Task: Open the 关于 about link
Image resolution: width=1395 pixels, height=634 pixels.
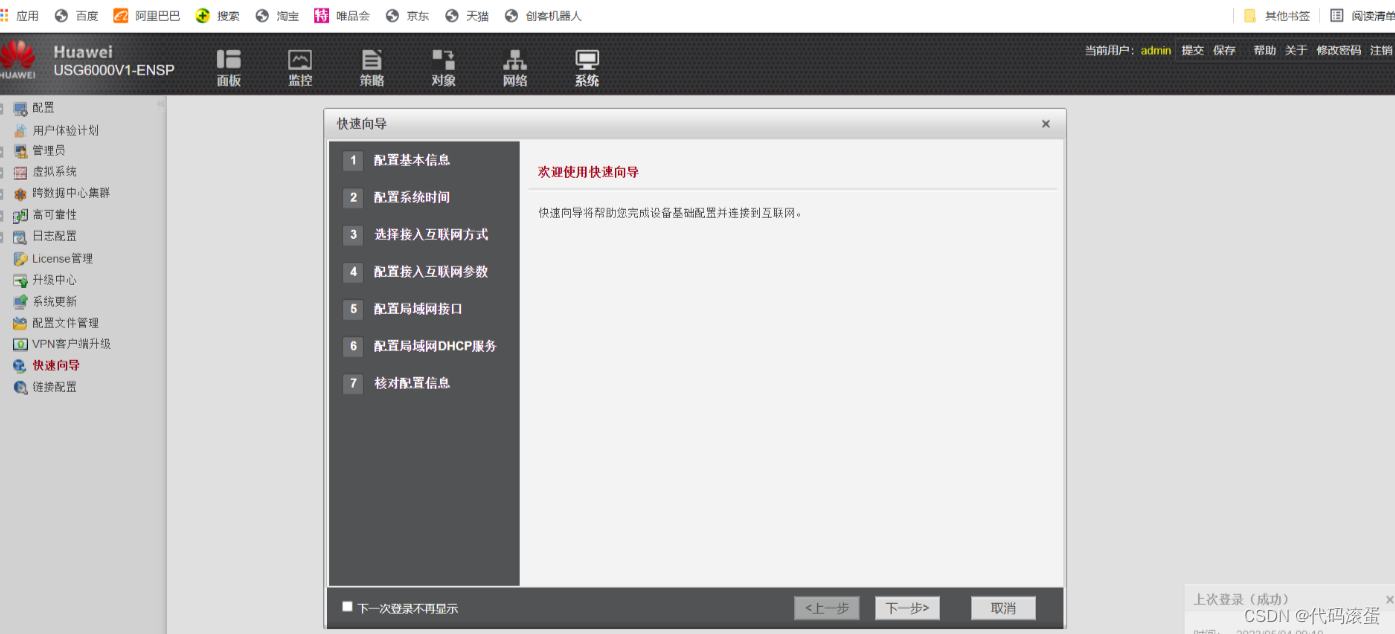Action: (x=1296, y=50)
